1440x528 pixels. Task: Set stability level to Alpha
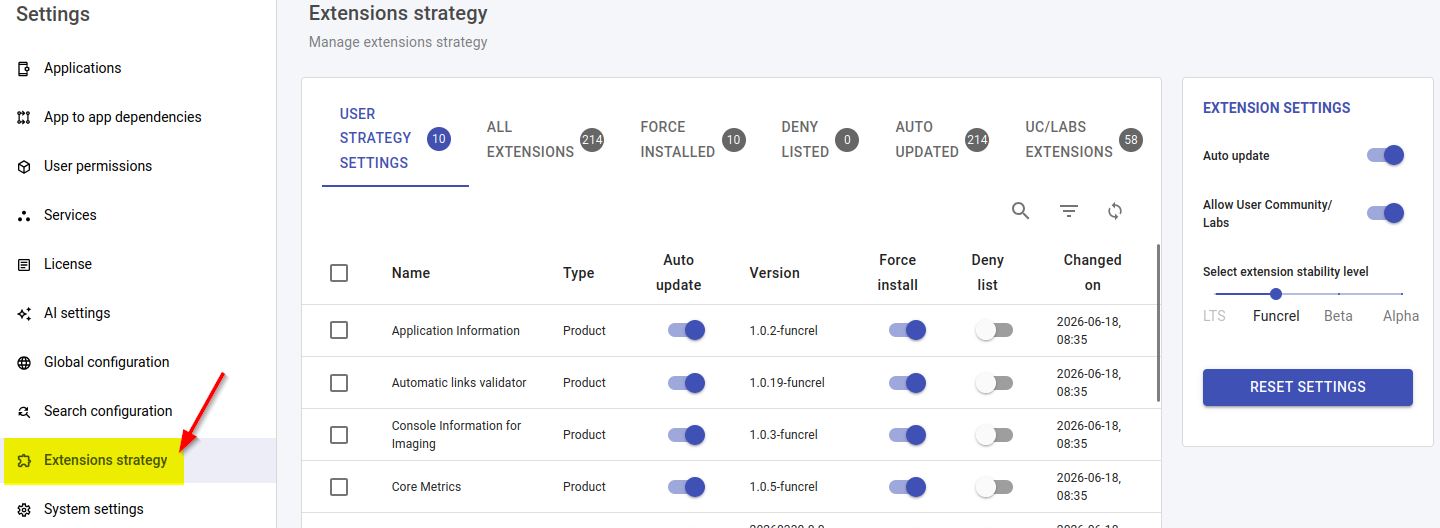[x=1401, y=315]
